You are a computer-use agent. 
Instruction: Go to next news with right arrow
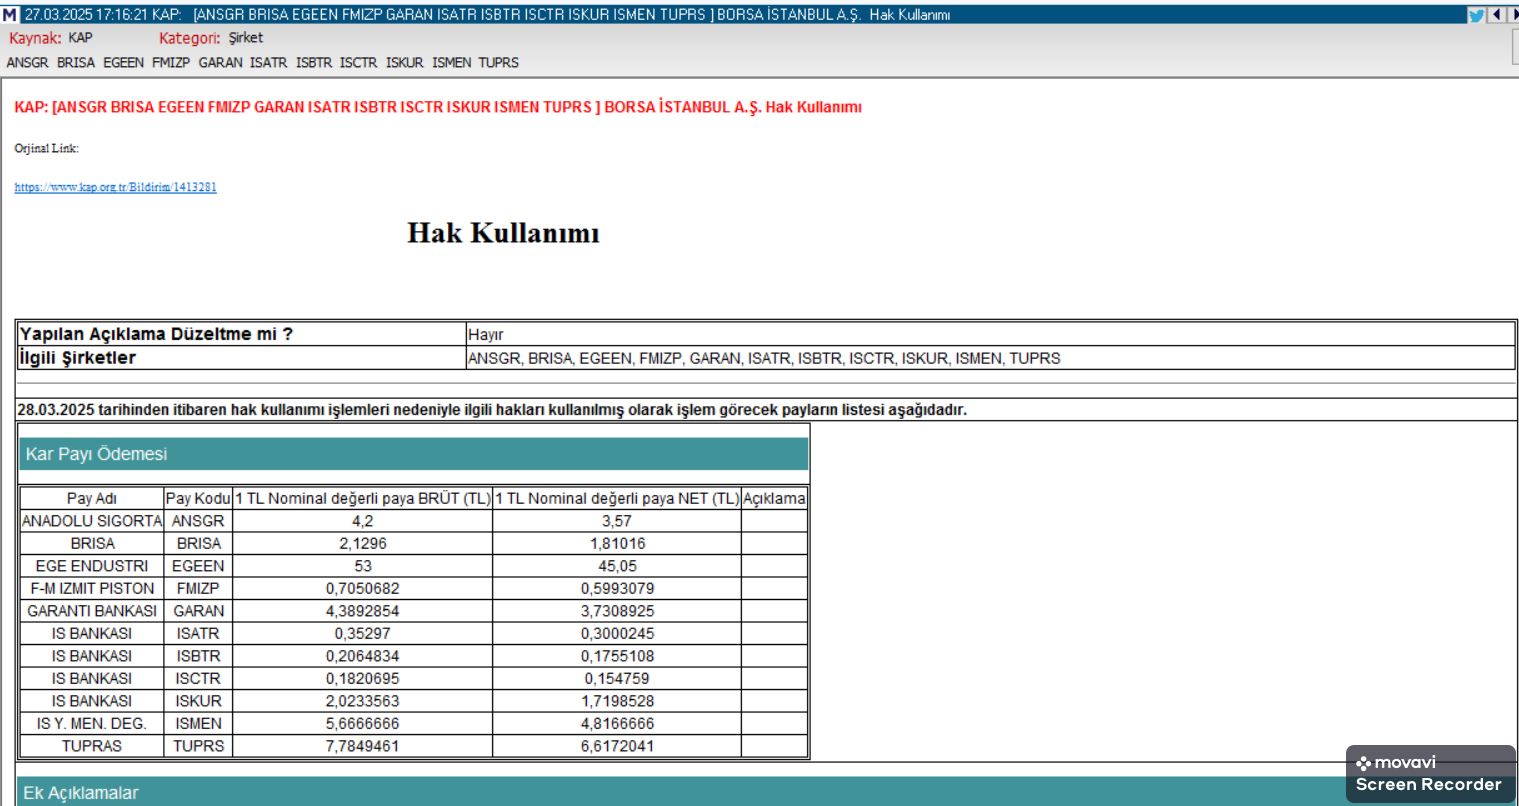[x=1512, y=14]
